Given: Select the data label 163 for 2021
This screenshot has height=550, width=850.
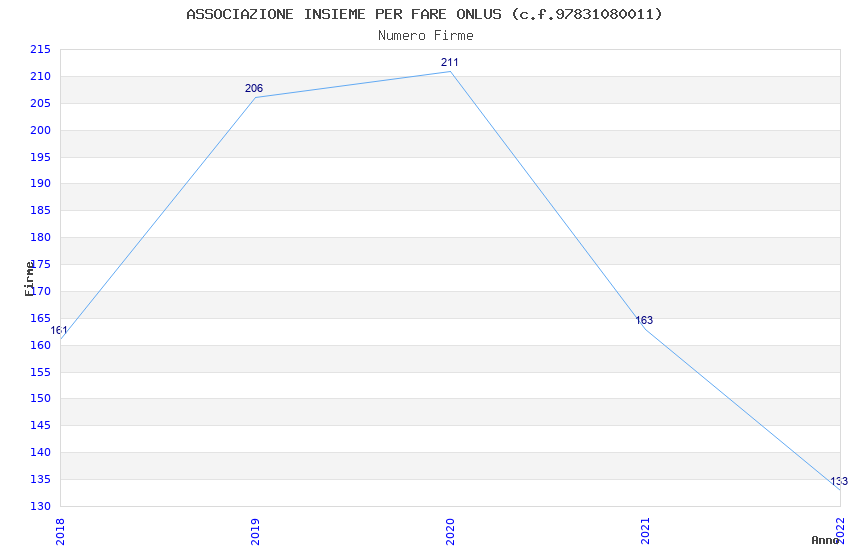Looking at the screenshot, I should [644, 320].
